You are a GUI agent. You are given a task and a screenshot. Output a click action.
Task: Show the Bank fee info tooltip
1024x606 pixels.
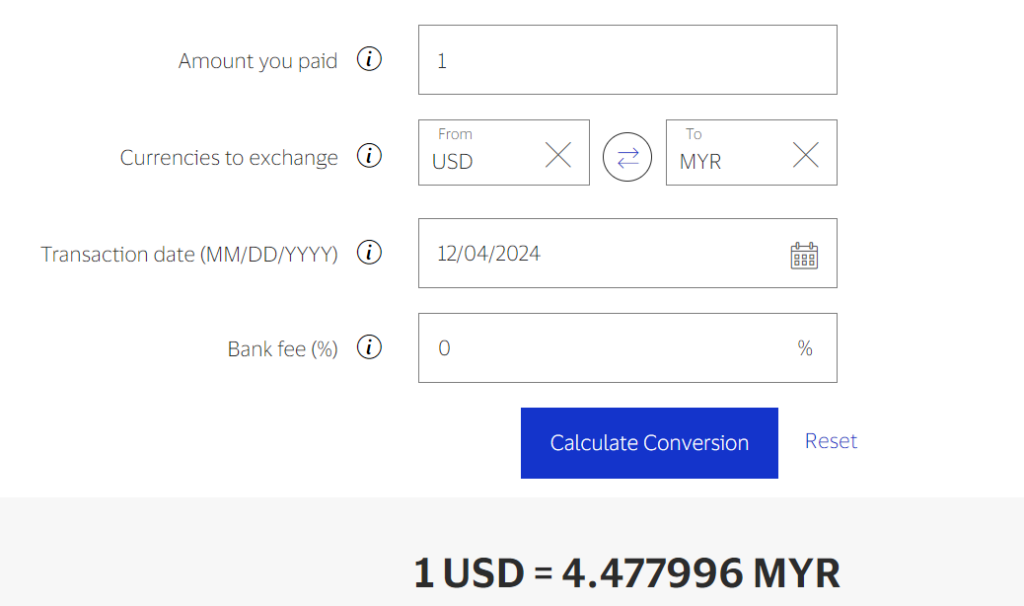(x=370, y=348)
